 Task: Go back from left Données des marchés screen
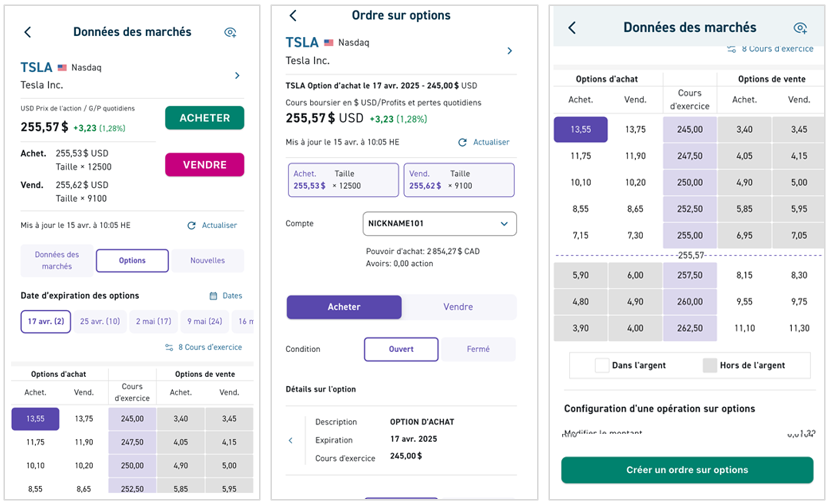pos(27,32)
